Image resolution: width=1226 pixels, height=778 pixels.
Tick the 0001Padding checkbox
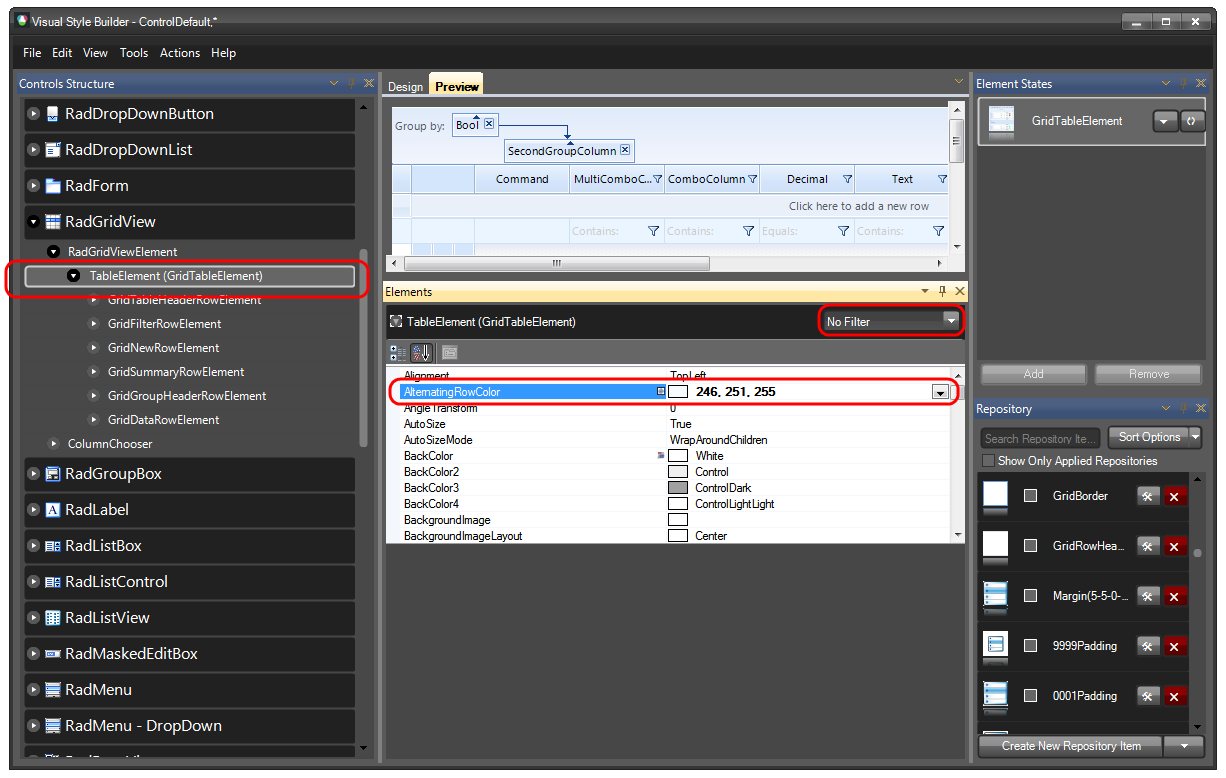pos(1031,696)
